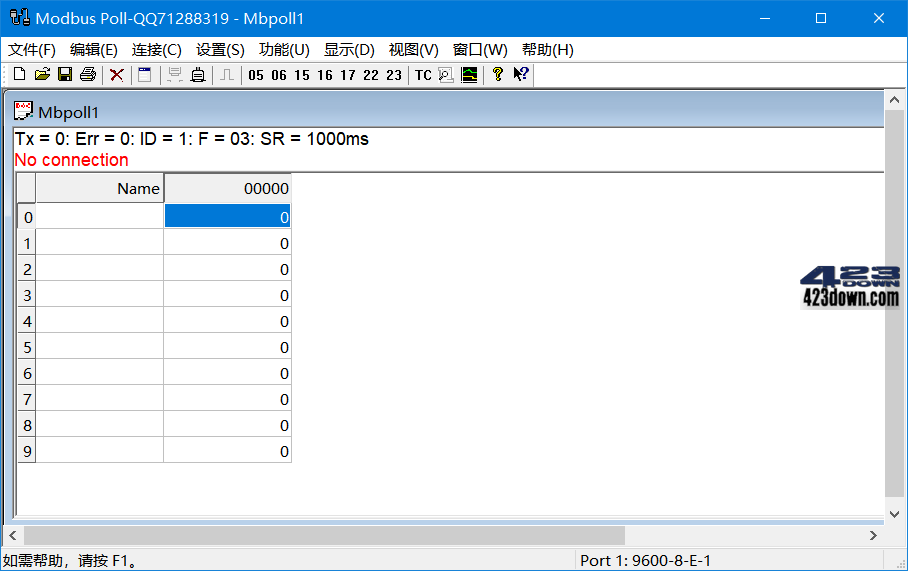
Task: Click the horizontal scrollbar left arrow
Action: coord(13,536)
